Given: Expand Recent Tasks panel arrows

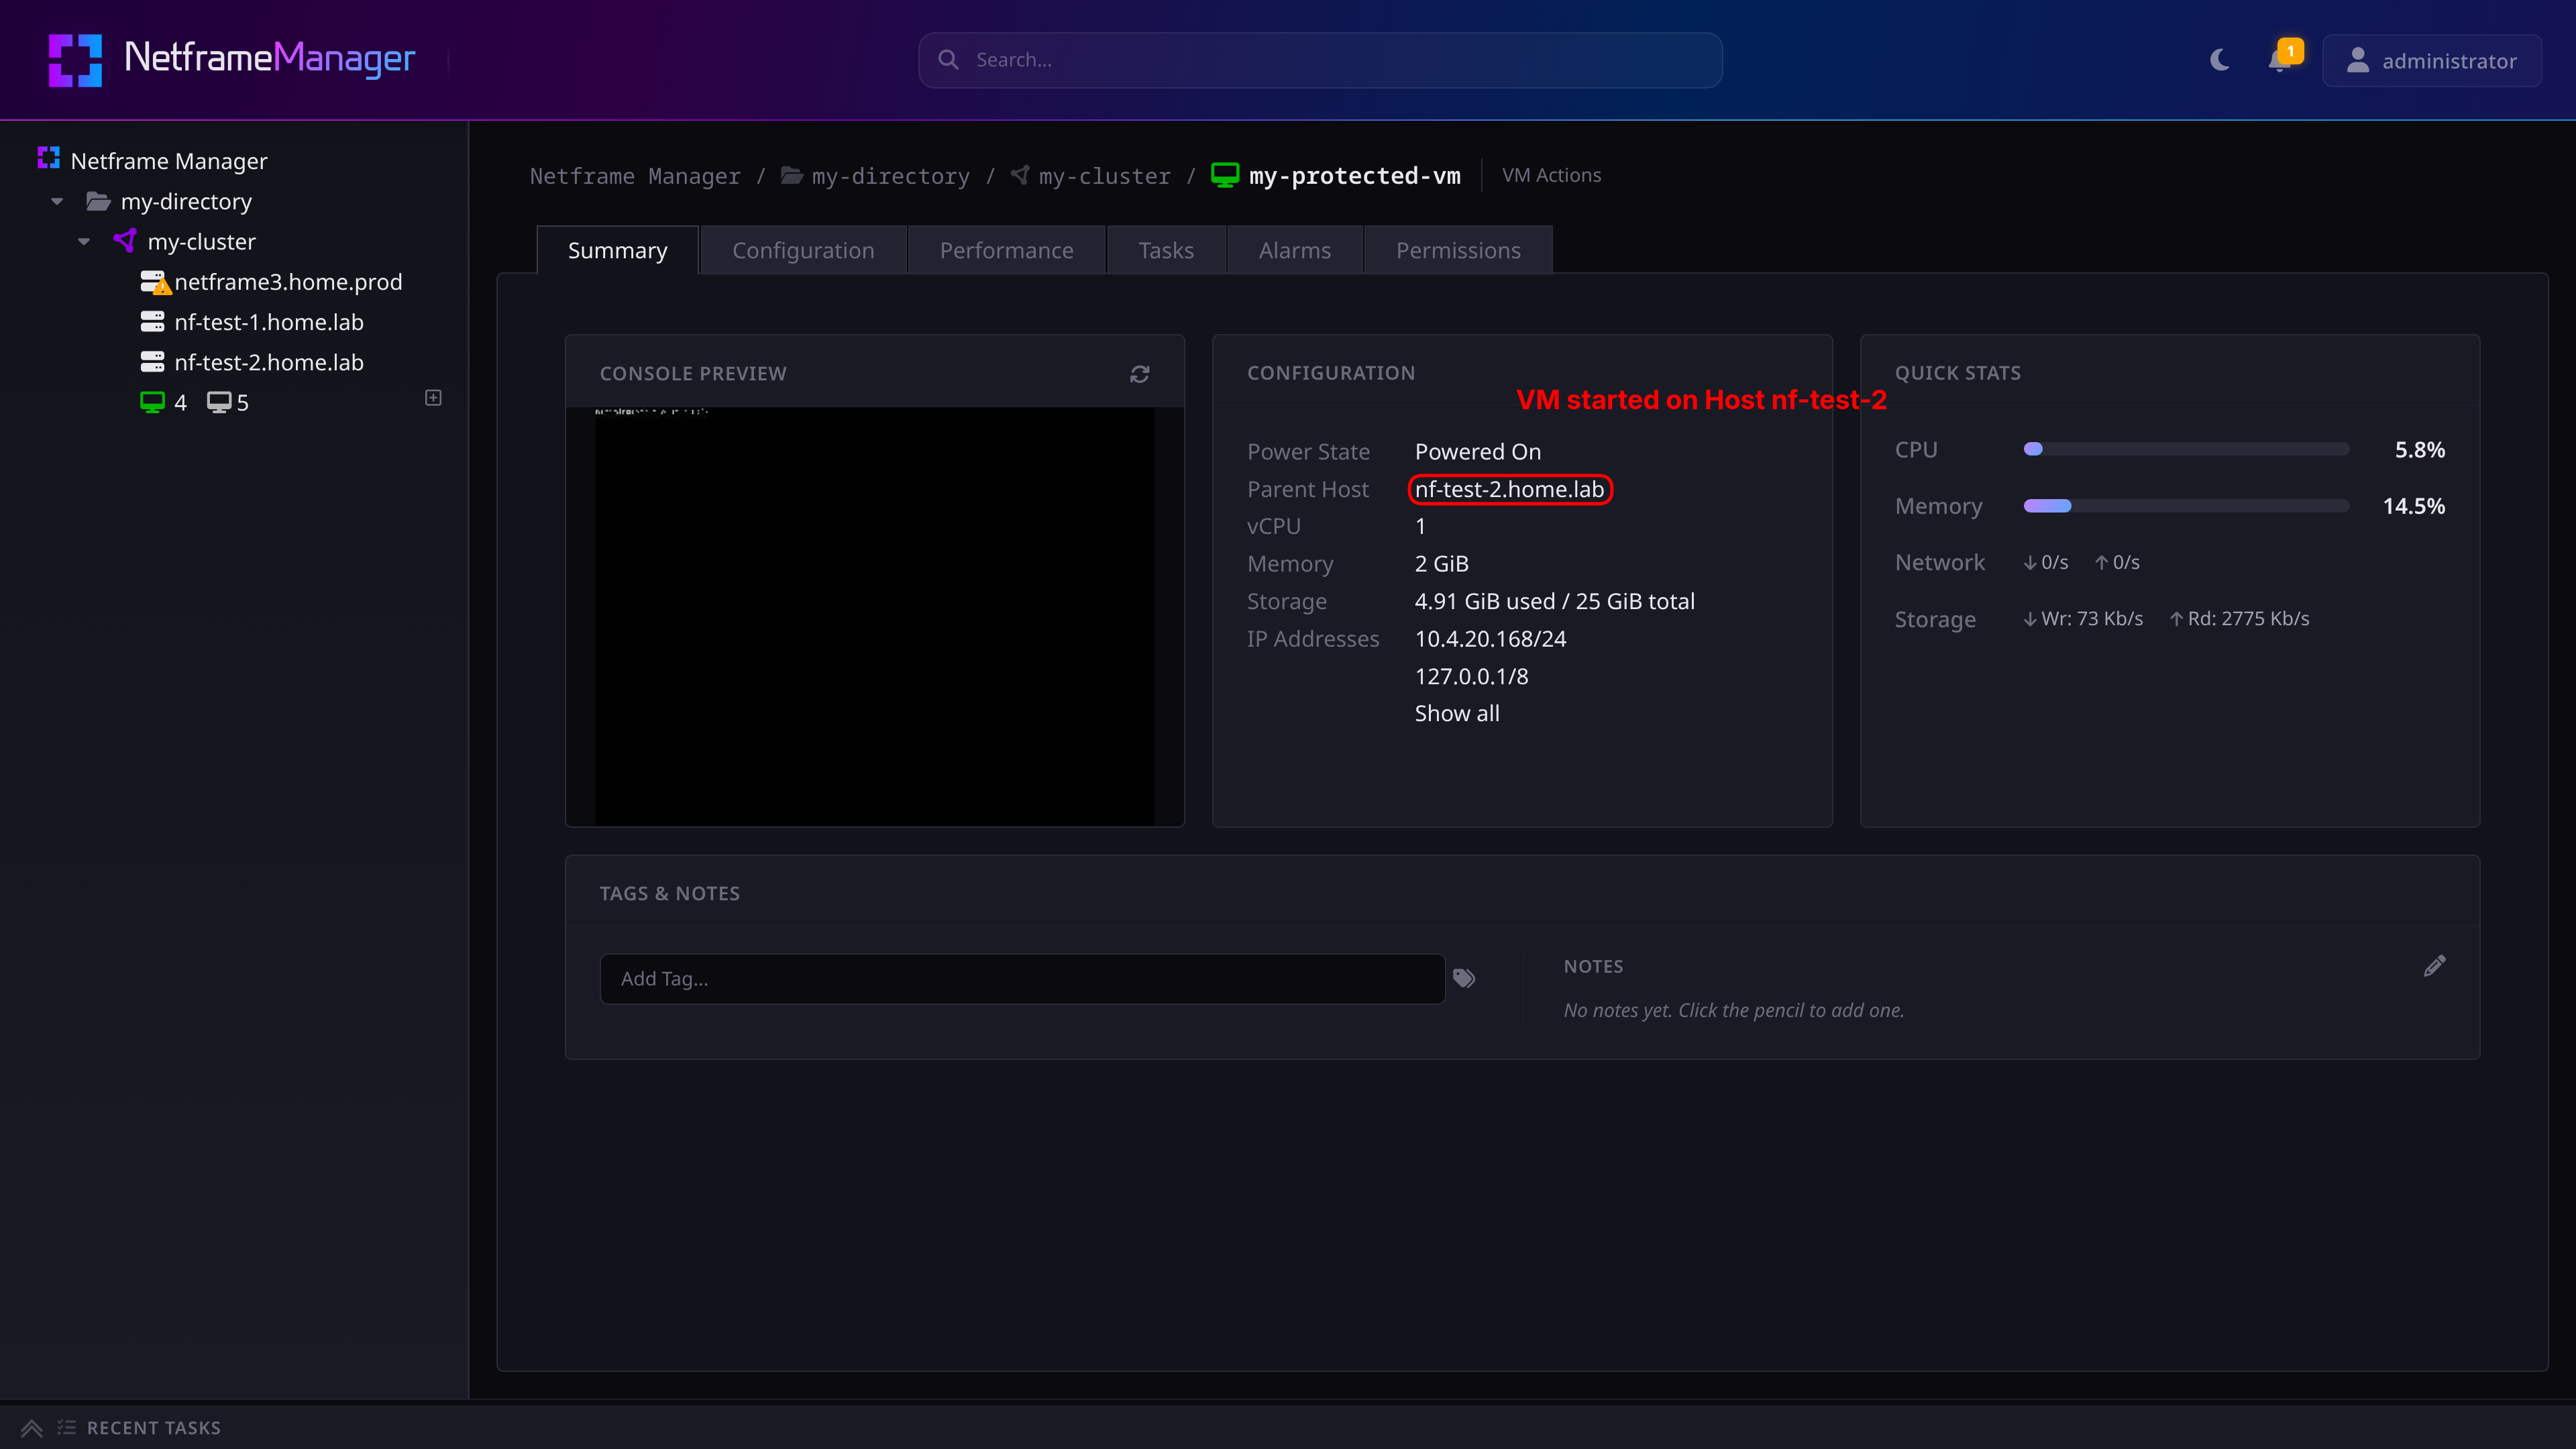Looking at the screenshot, I should 32,1428.
